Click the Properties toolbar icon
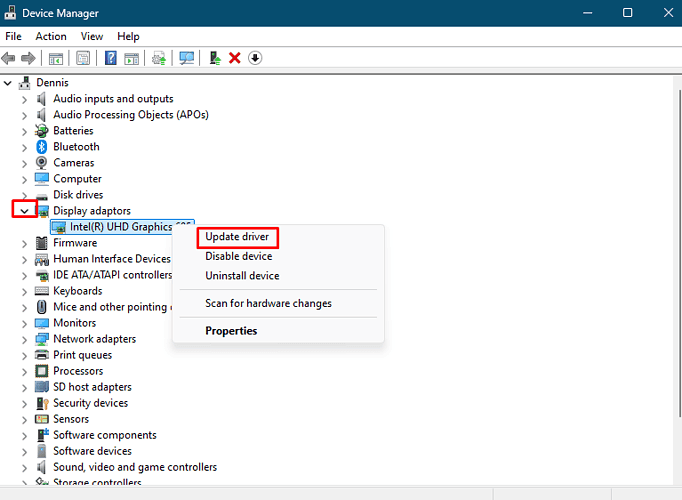Viewport: 682px width, 500px height. pos(83,58)
